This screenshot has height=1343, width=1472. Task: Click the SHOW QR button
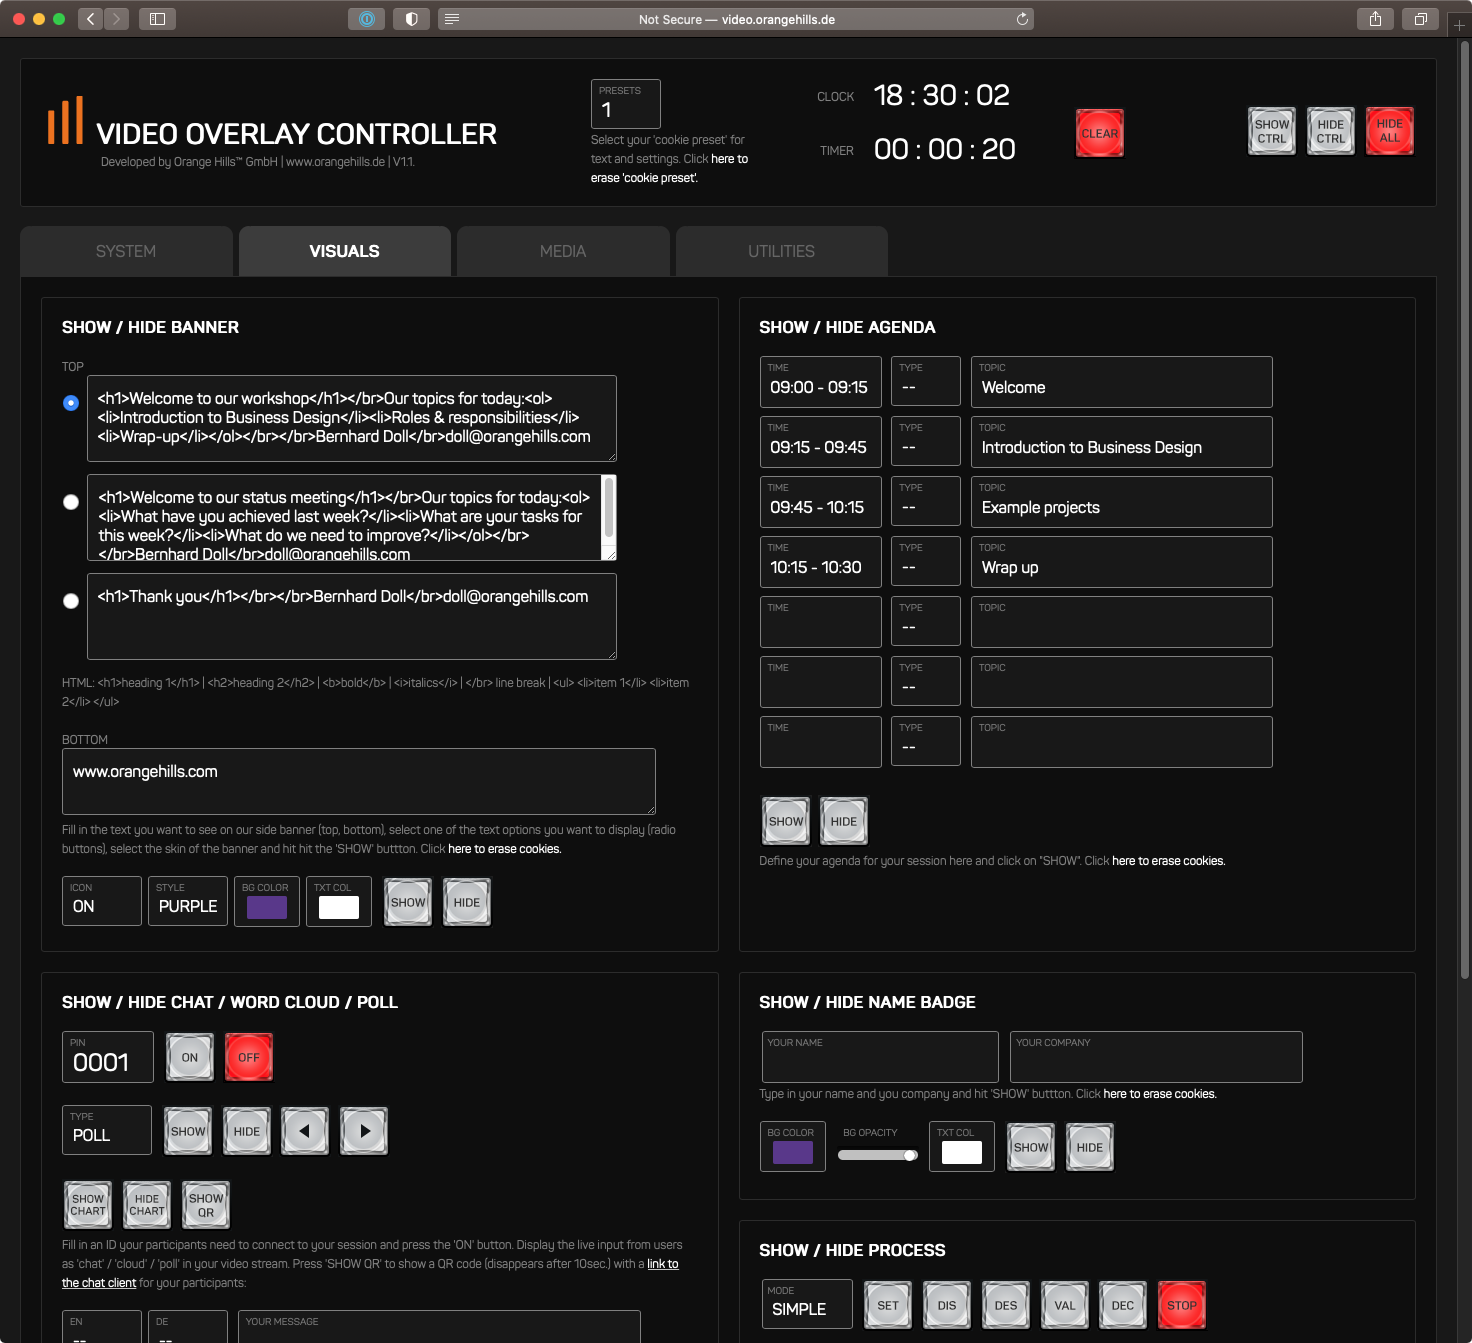click(205, 1204)
